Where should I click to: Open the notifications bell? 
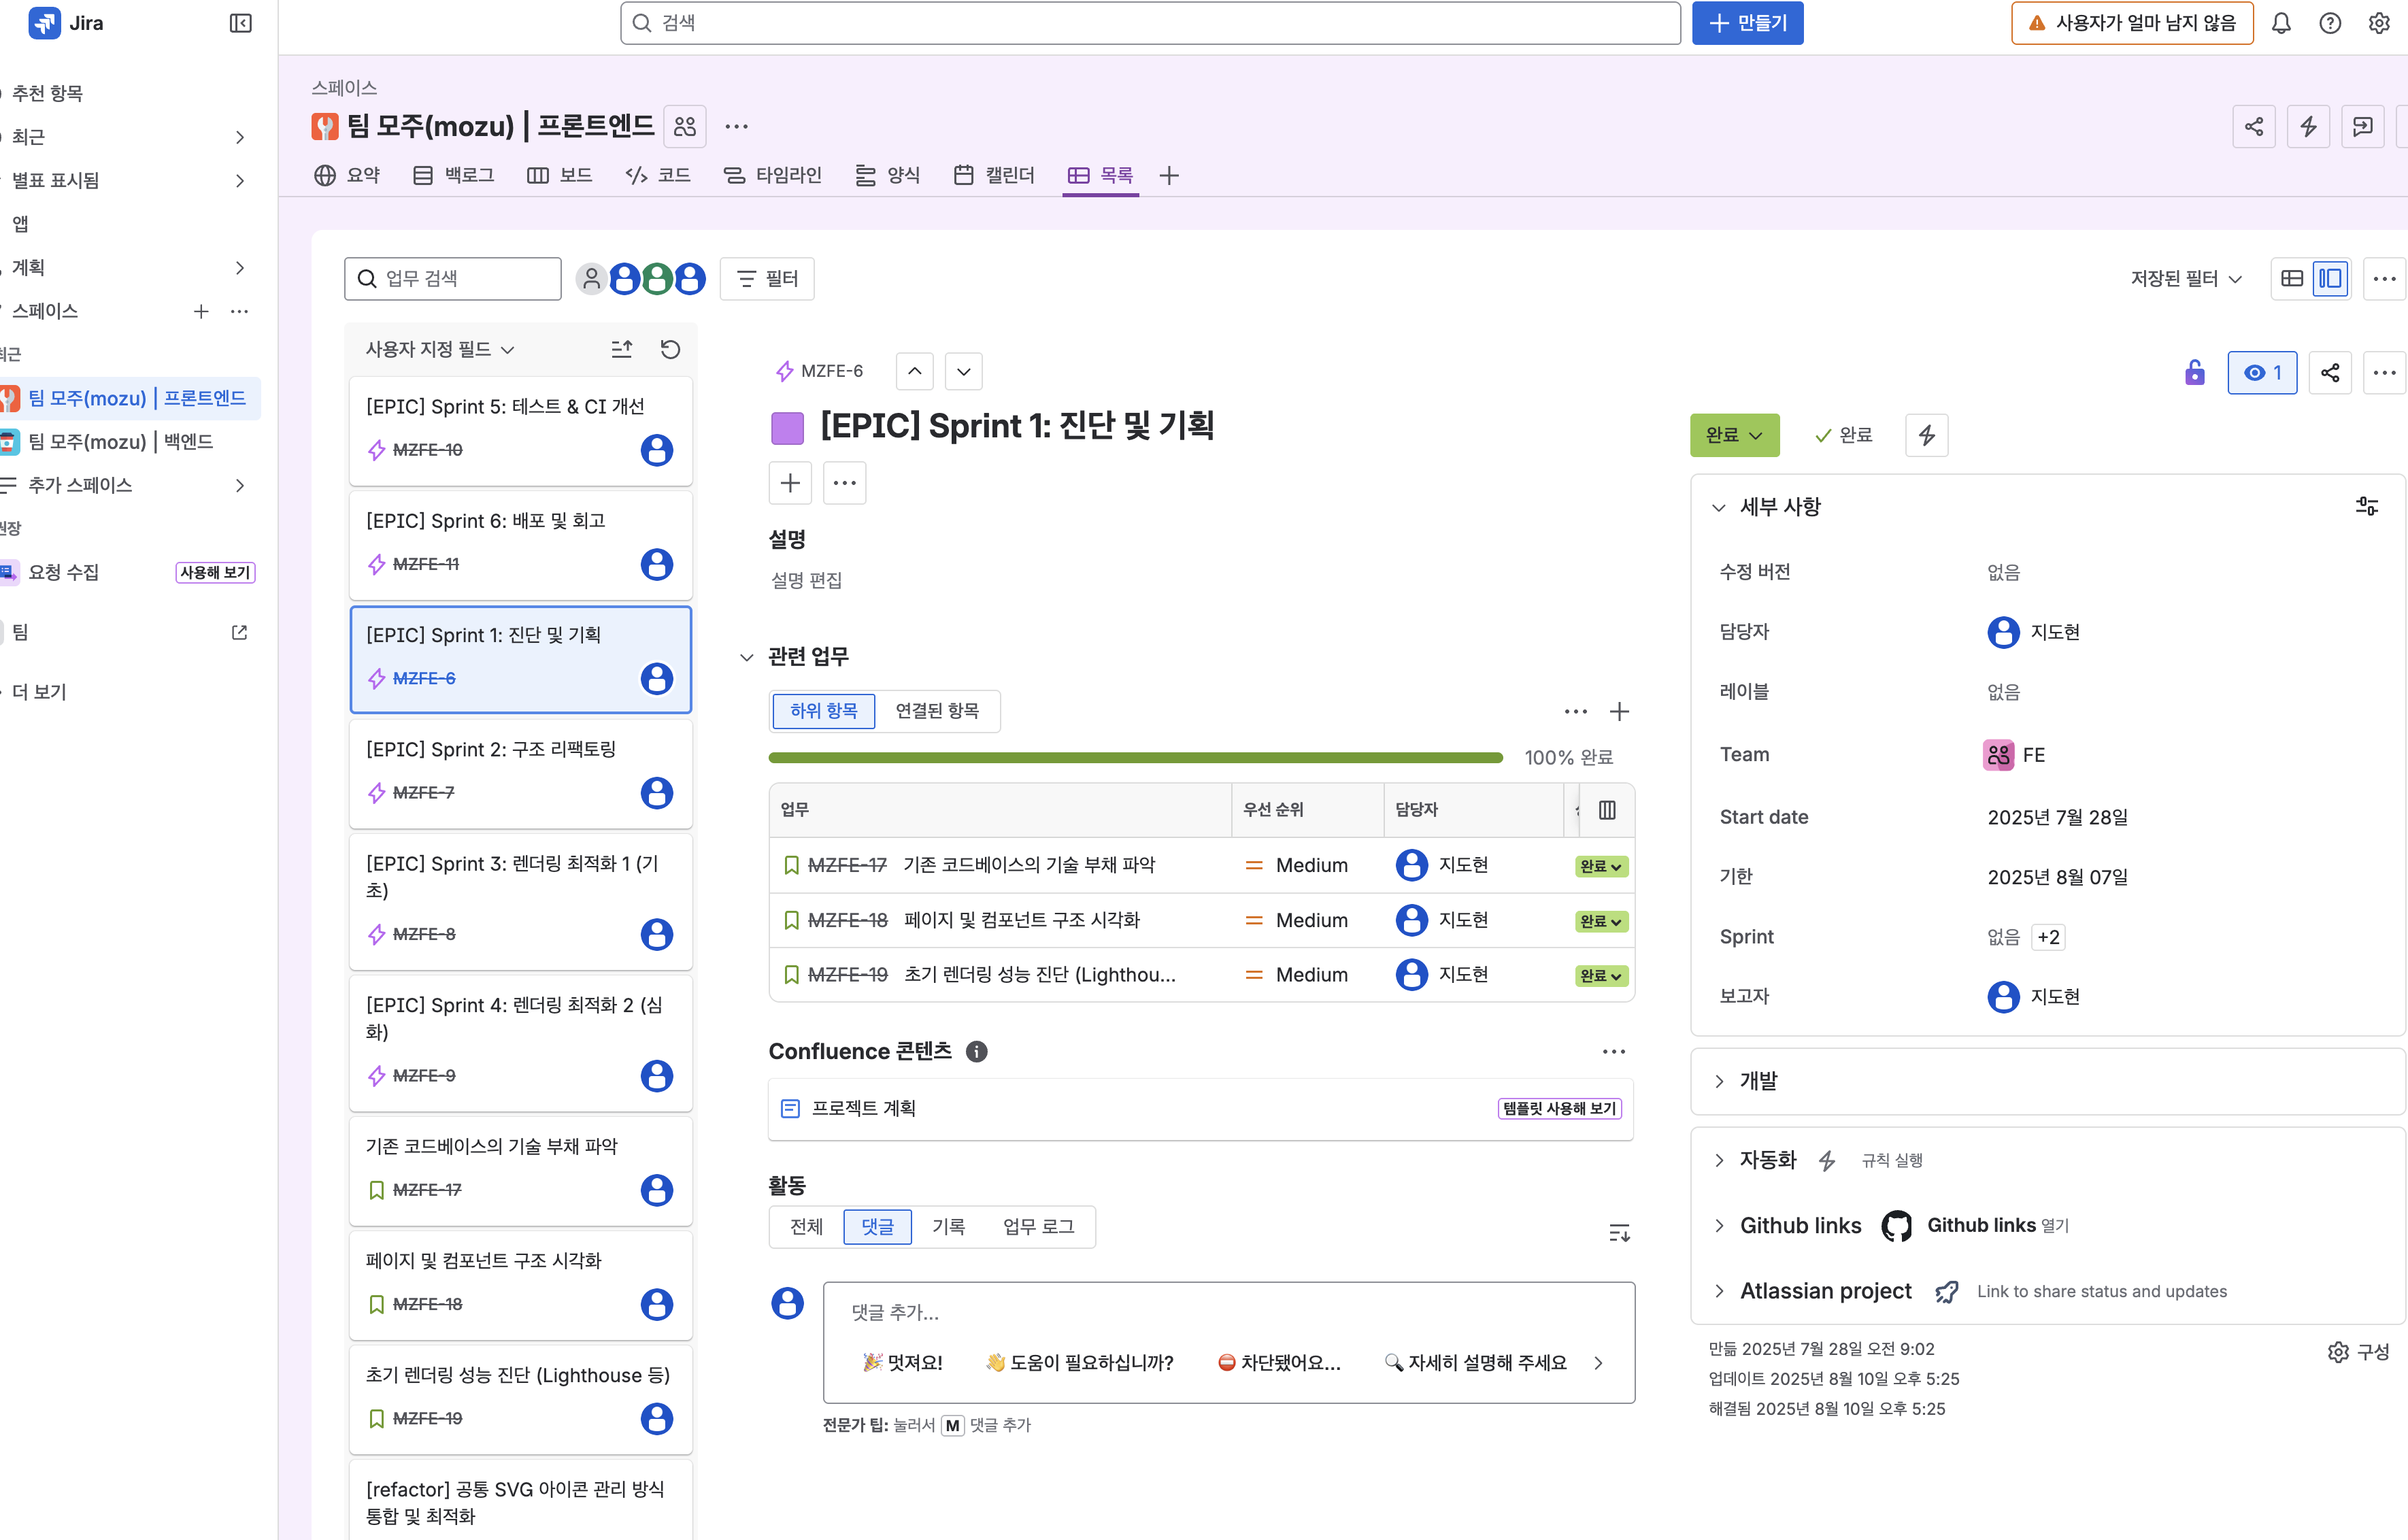click(x=2281, y=23)
